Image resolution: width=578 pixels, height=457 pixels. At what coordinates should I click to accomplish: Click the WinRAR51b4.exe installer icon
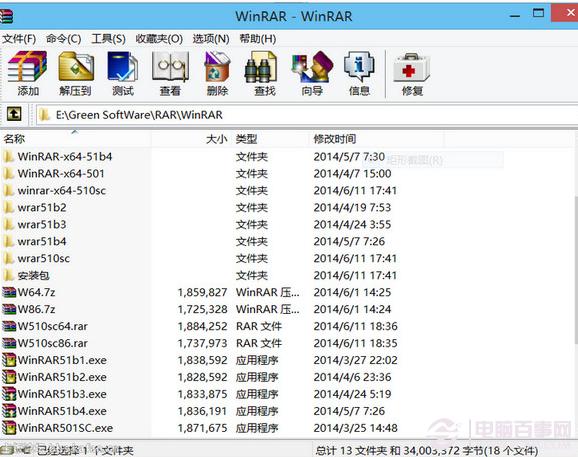[x=9, y=411]
